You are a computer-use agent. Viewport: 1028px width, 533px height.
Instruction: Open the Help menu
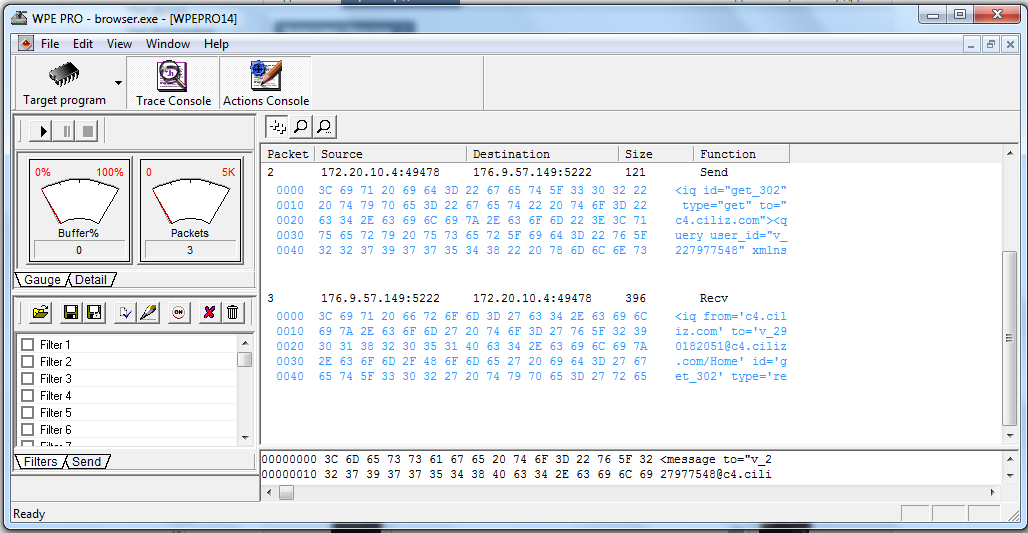(216, 44)
